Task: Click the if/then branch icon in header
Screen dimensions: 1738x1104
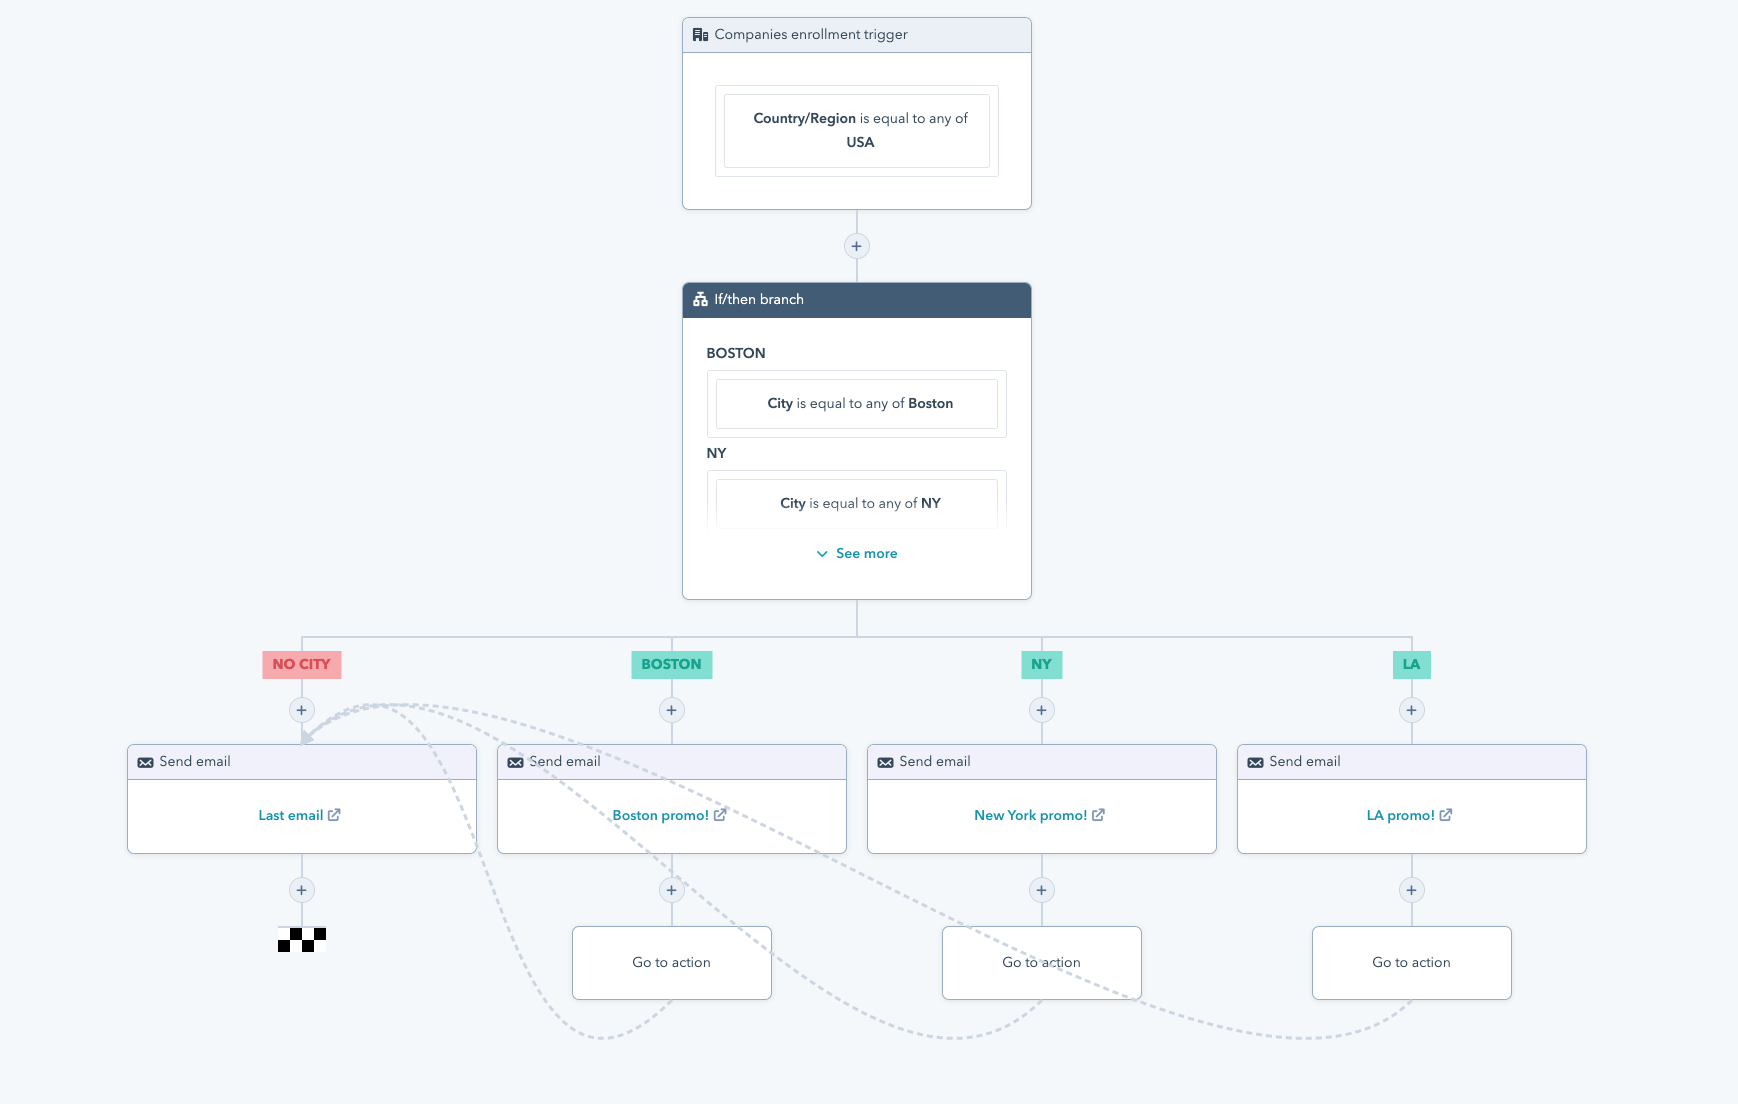Action: [x=700, y=299]
